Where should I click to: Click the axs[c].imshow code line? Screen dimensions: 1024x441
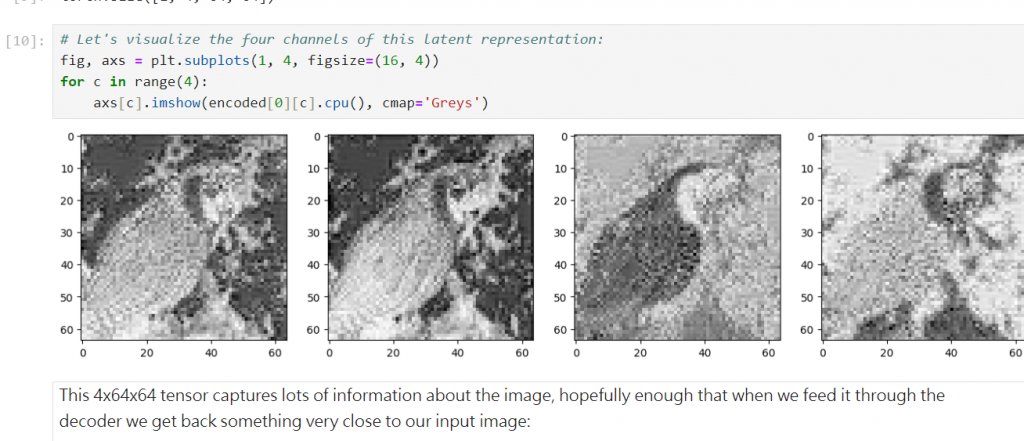(x=291, y=103)
